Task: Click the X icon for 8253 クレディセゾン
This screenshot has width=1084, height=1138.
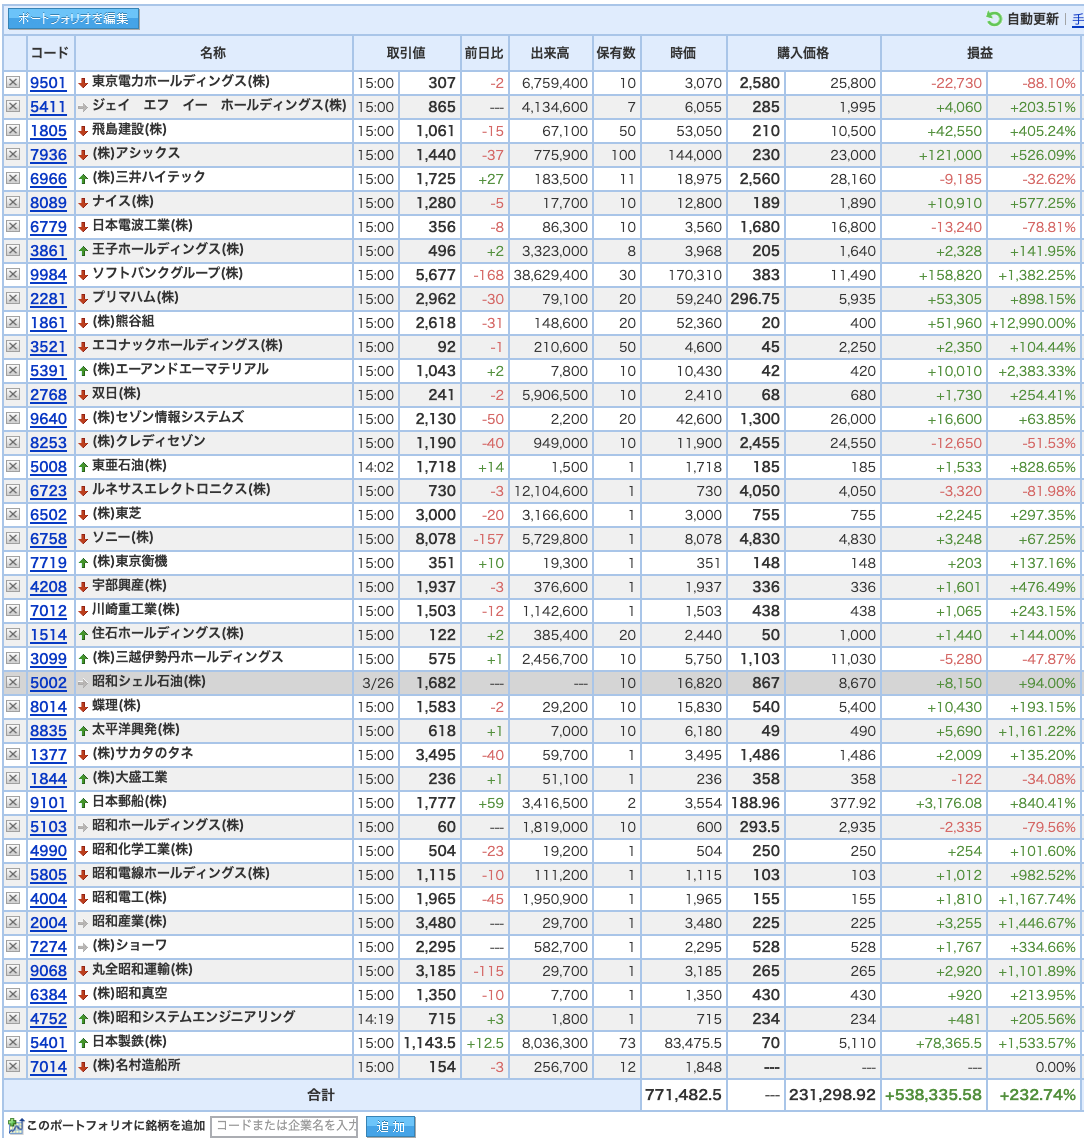Action: (13, 443)
